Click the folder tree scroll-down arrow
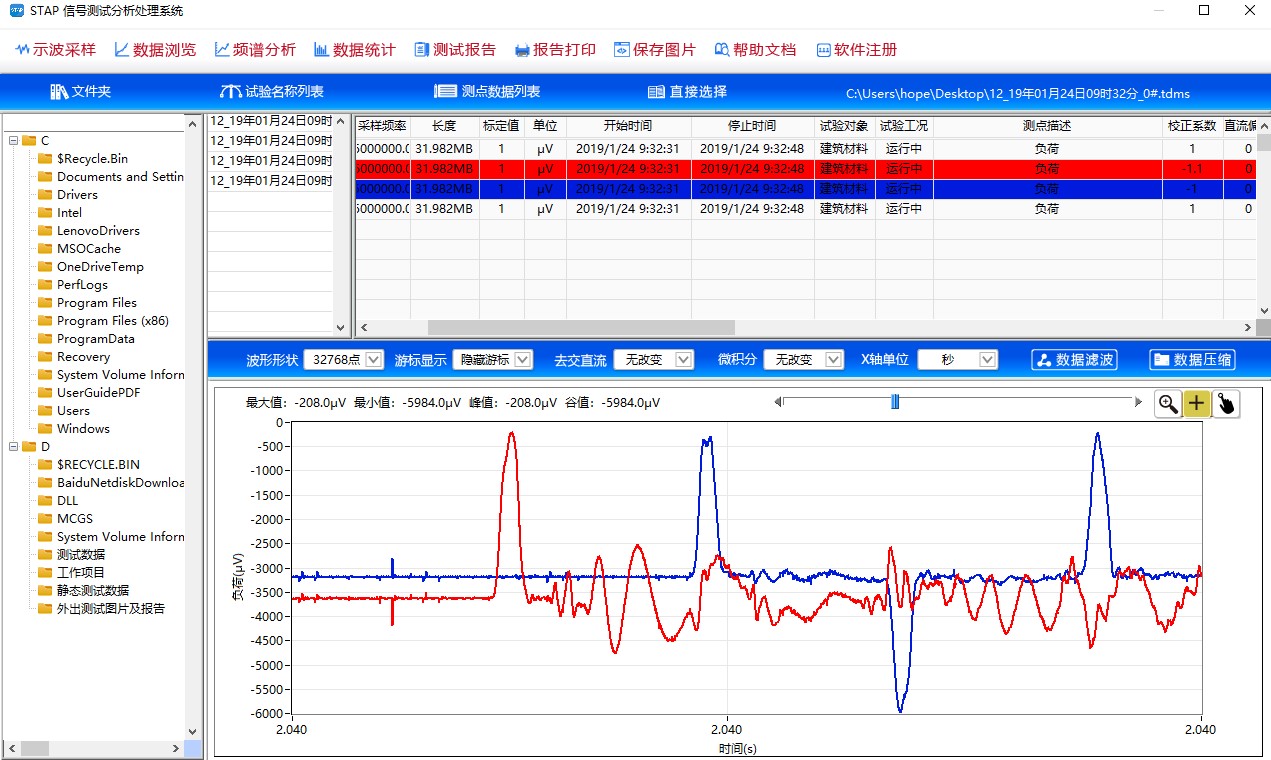Screen dimensions: 1271x760 pyautogui.click(x=194, y=731)
